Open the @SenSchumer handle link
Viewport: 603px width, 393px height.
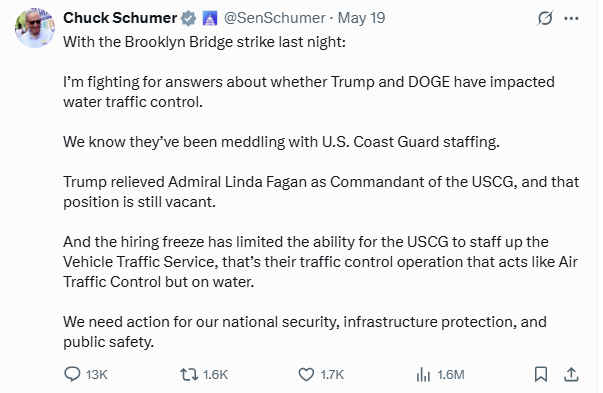(x=275, y=18)
